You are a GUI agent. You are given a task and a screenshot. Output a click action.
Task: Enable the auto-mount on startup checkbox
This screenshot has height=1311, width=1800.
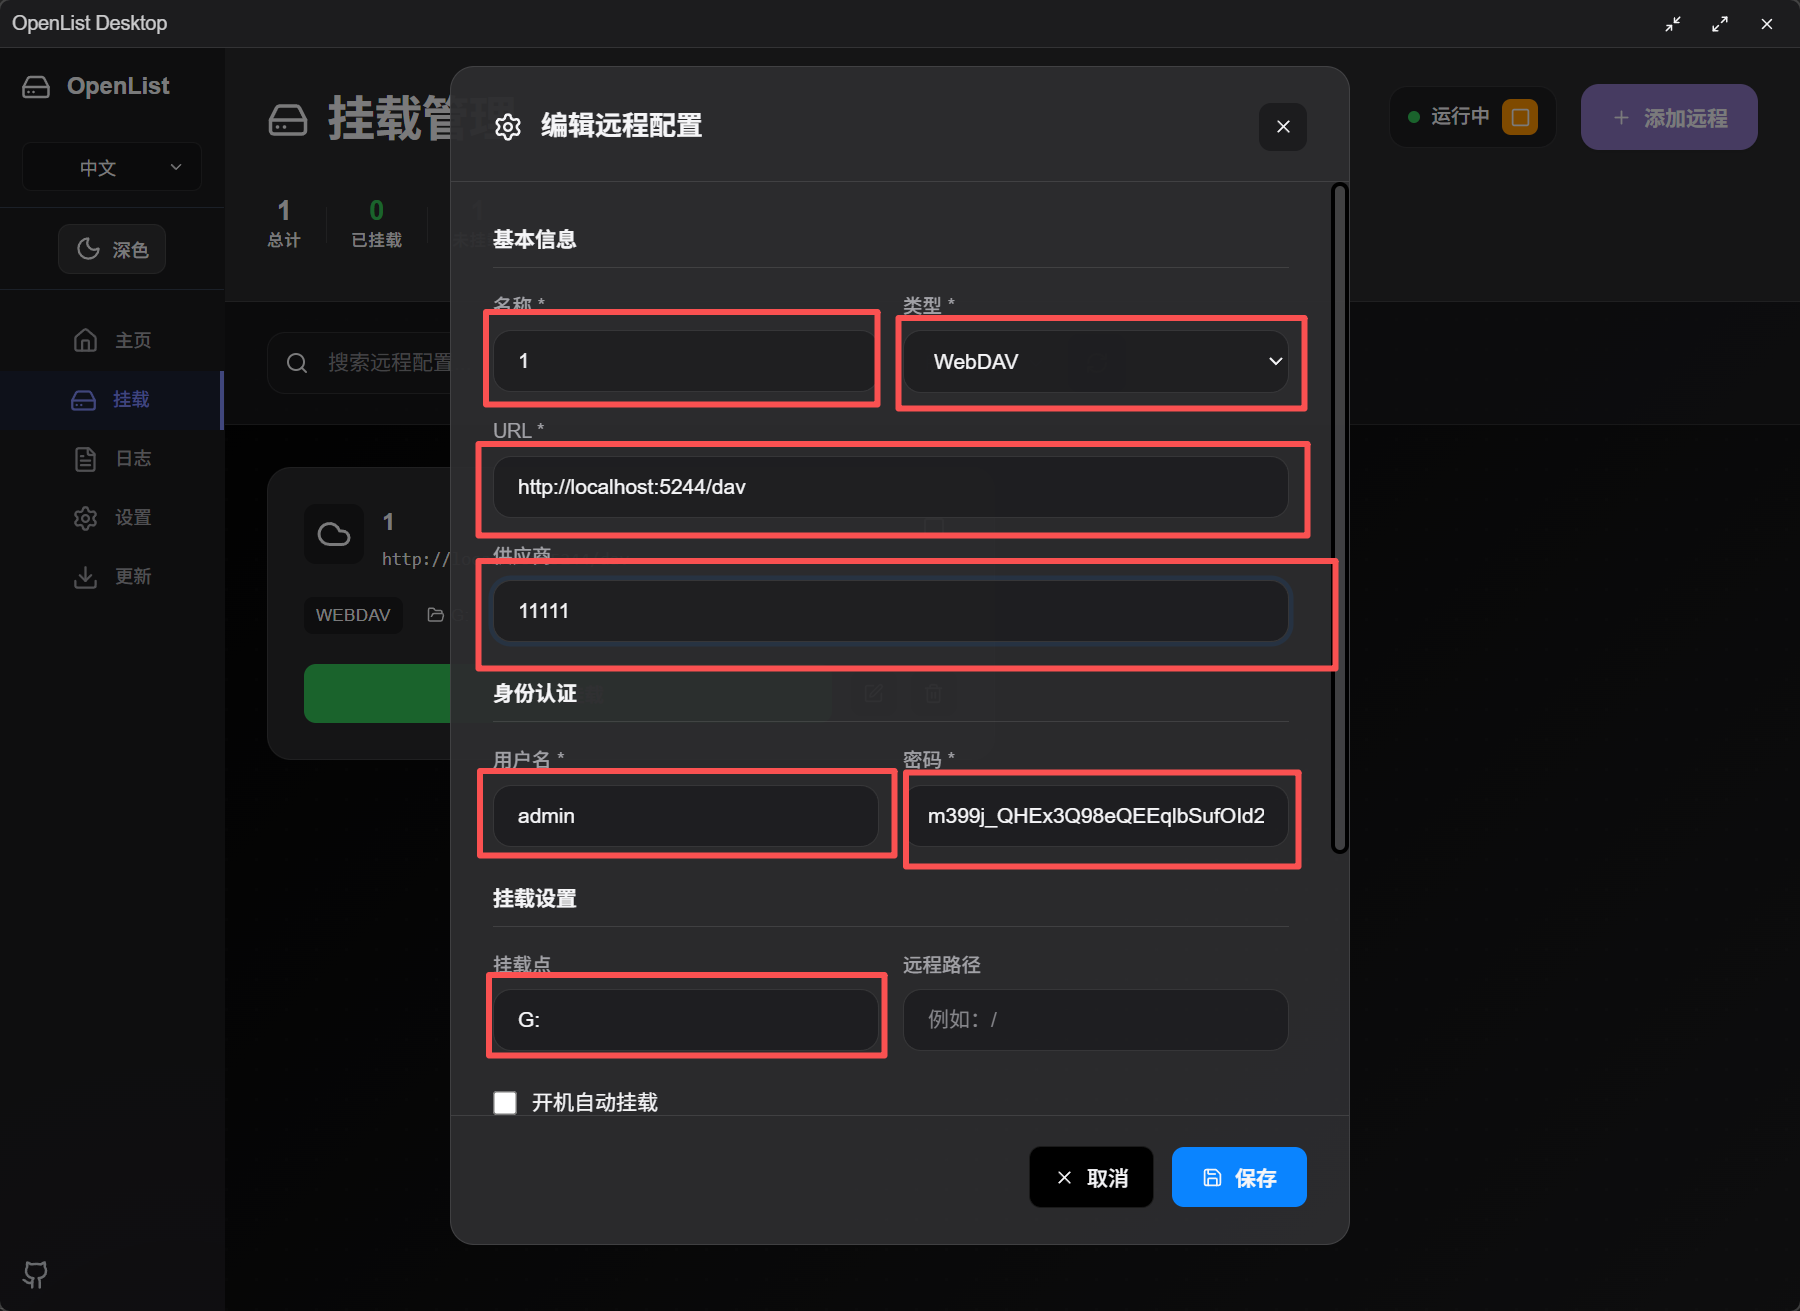(x=505, y=1102)
